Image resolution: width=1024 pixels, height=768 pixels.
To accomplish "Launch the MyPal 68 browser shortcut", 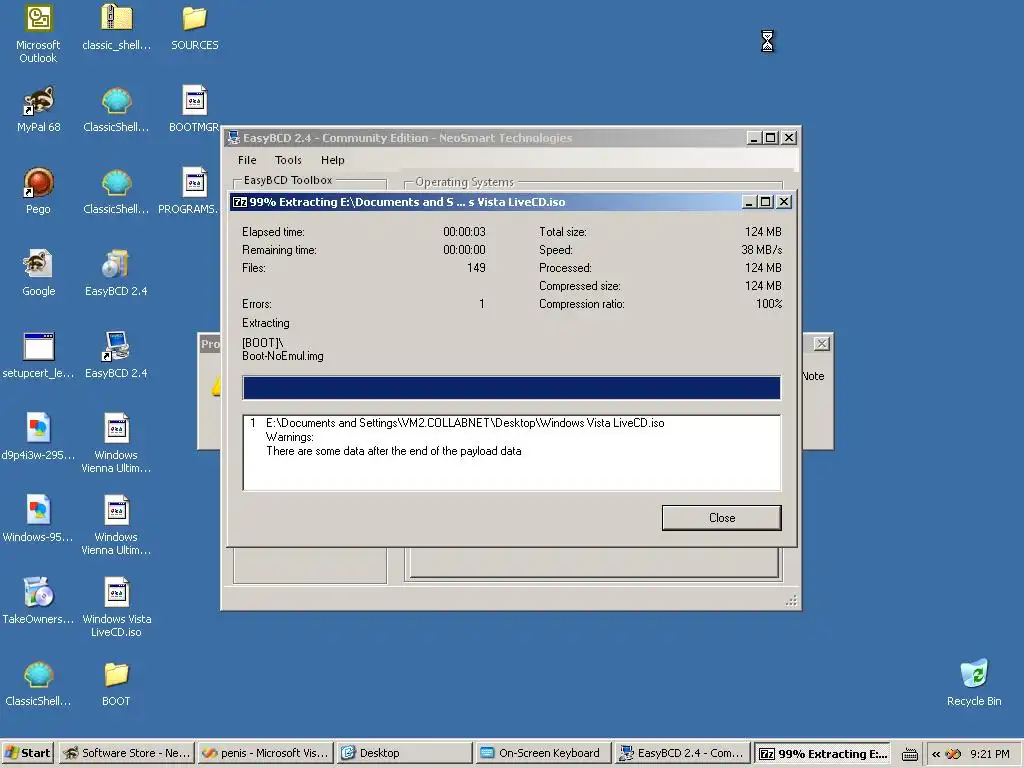I will [39, 110].
